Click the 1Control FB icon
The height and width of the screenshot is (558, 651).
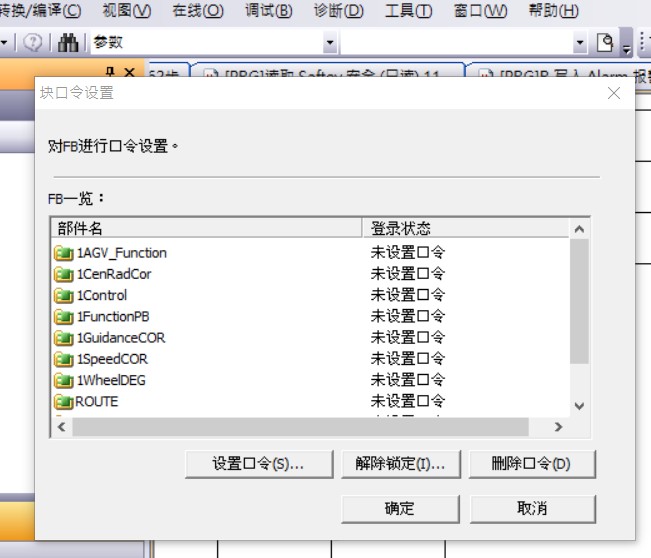pos(64,295)
